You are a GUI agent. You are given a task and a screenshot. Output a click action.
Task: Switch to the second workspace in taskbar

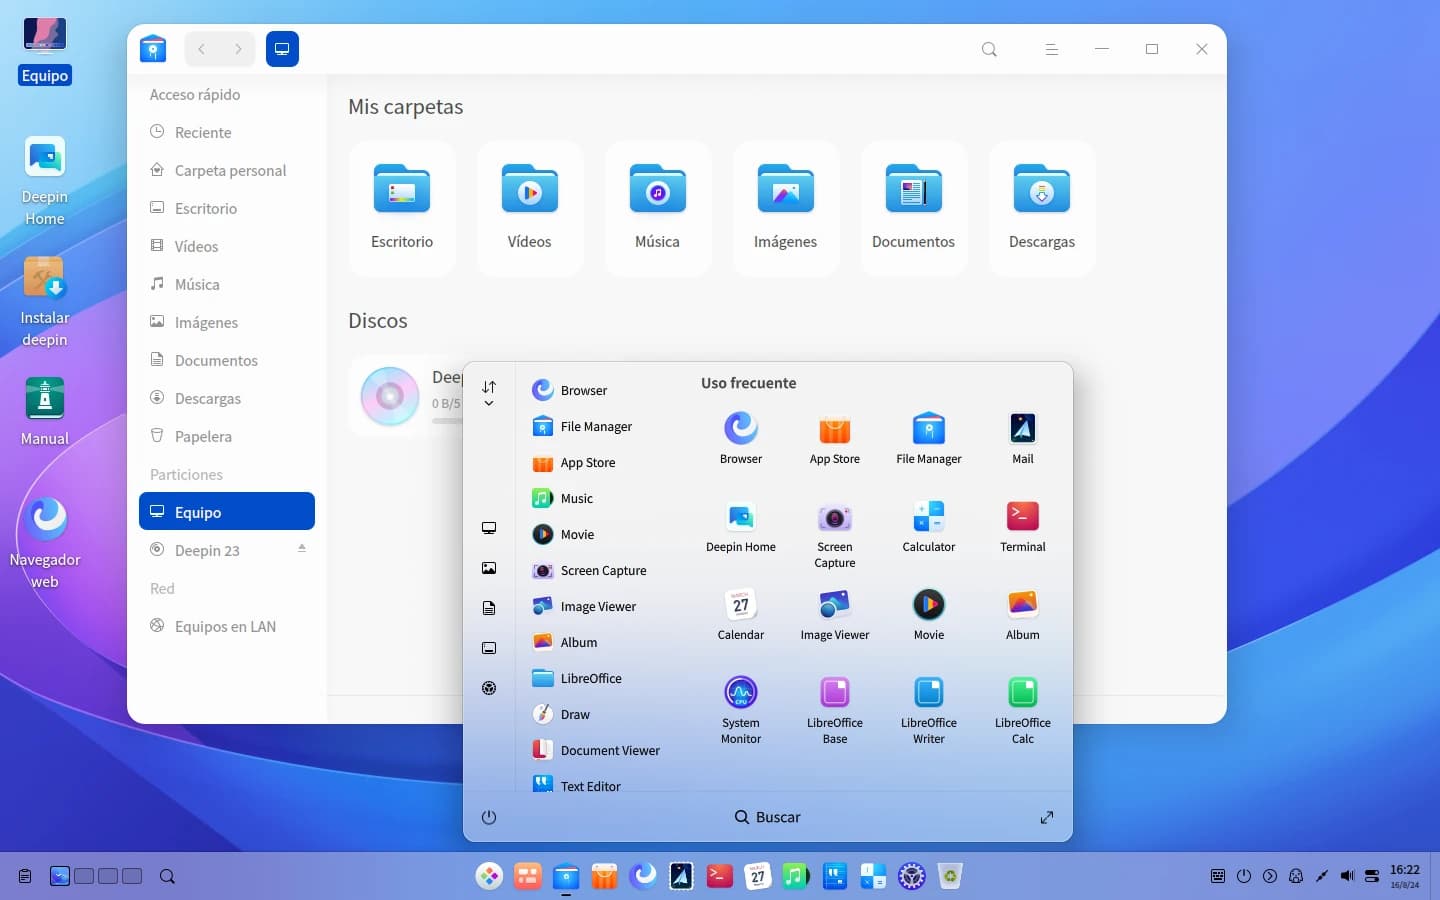84,876
